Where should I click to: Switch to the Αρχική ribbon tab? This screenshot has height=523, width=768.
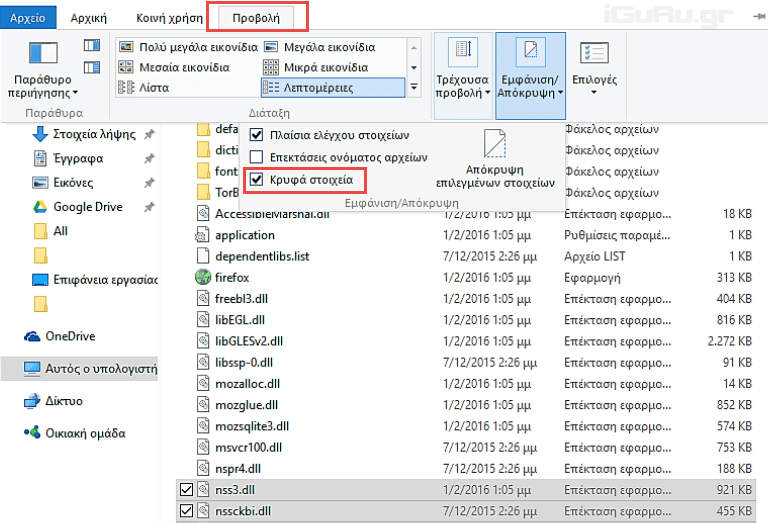(x=89, y=18)
